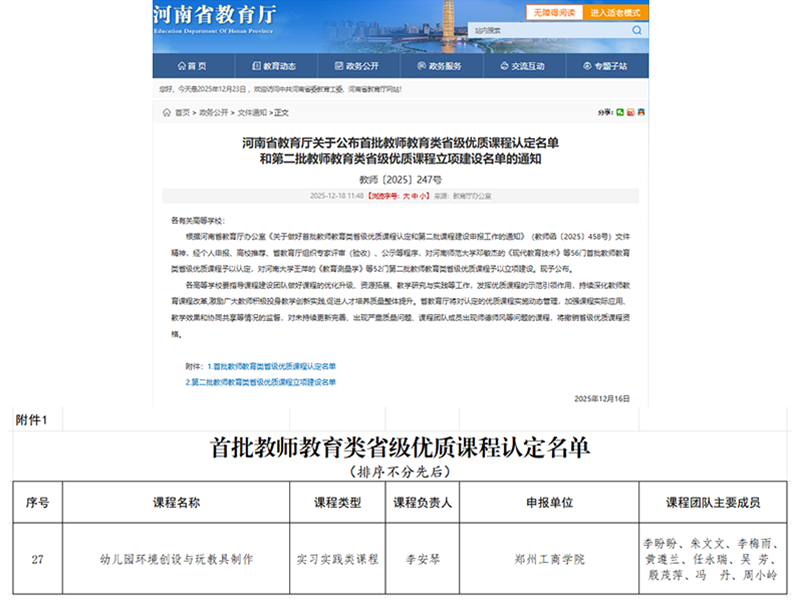This screenshot has width=800, height=600.
Task: Switch on 进入适老模式 elder mode
Action: click(616, 12)
